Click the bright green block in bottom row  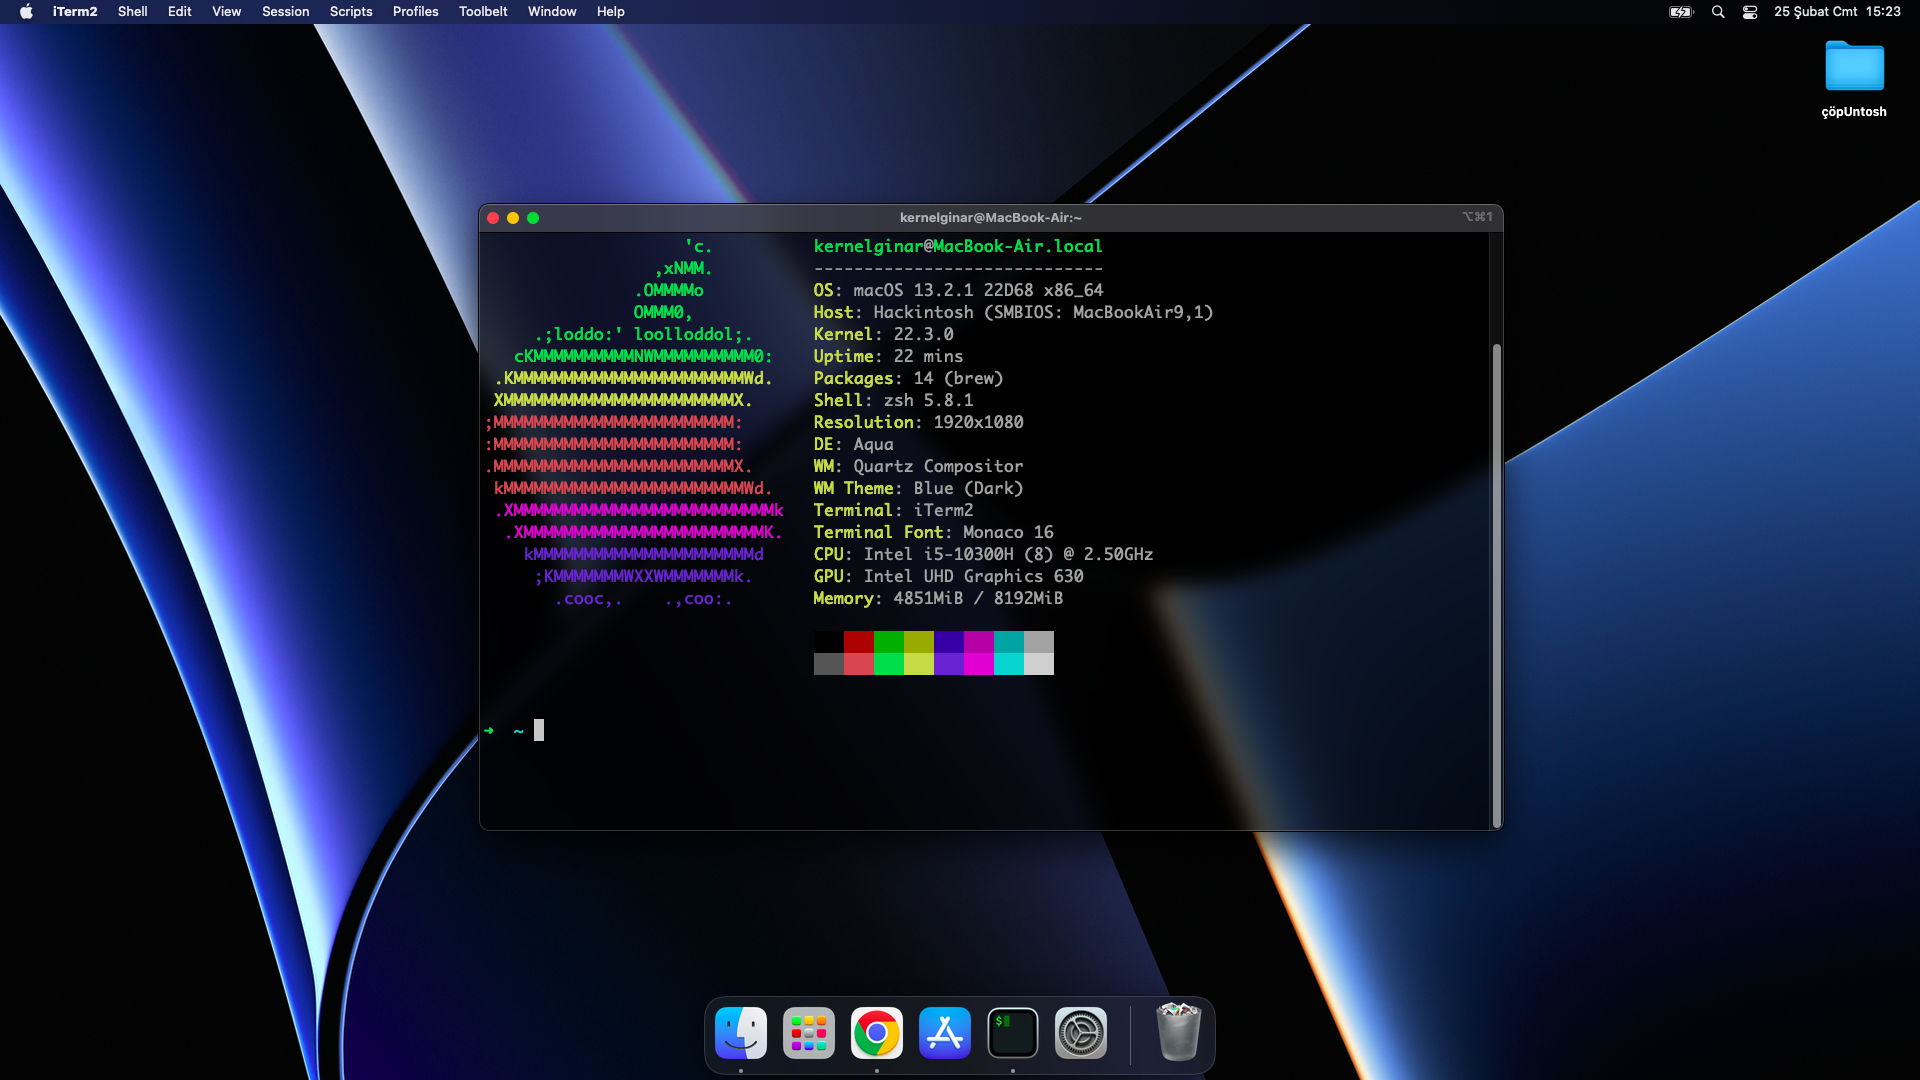click(888, 664)
